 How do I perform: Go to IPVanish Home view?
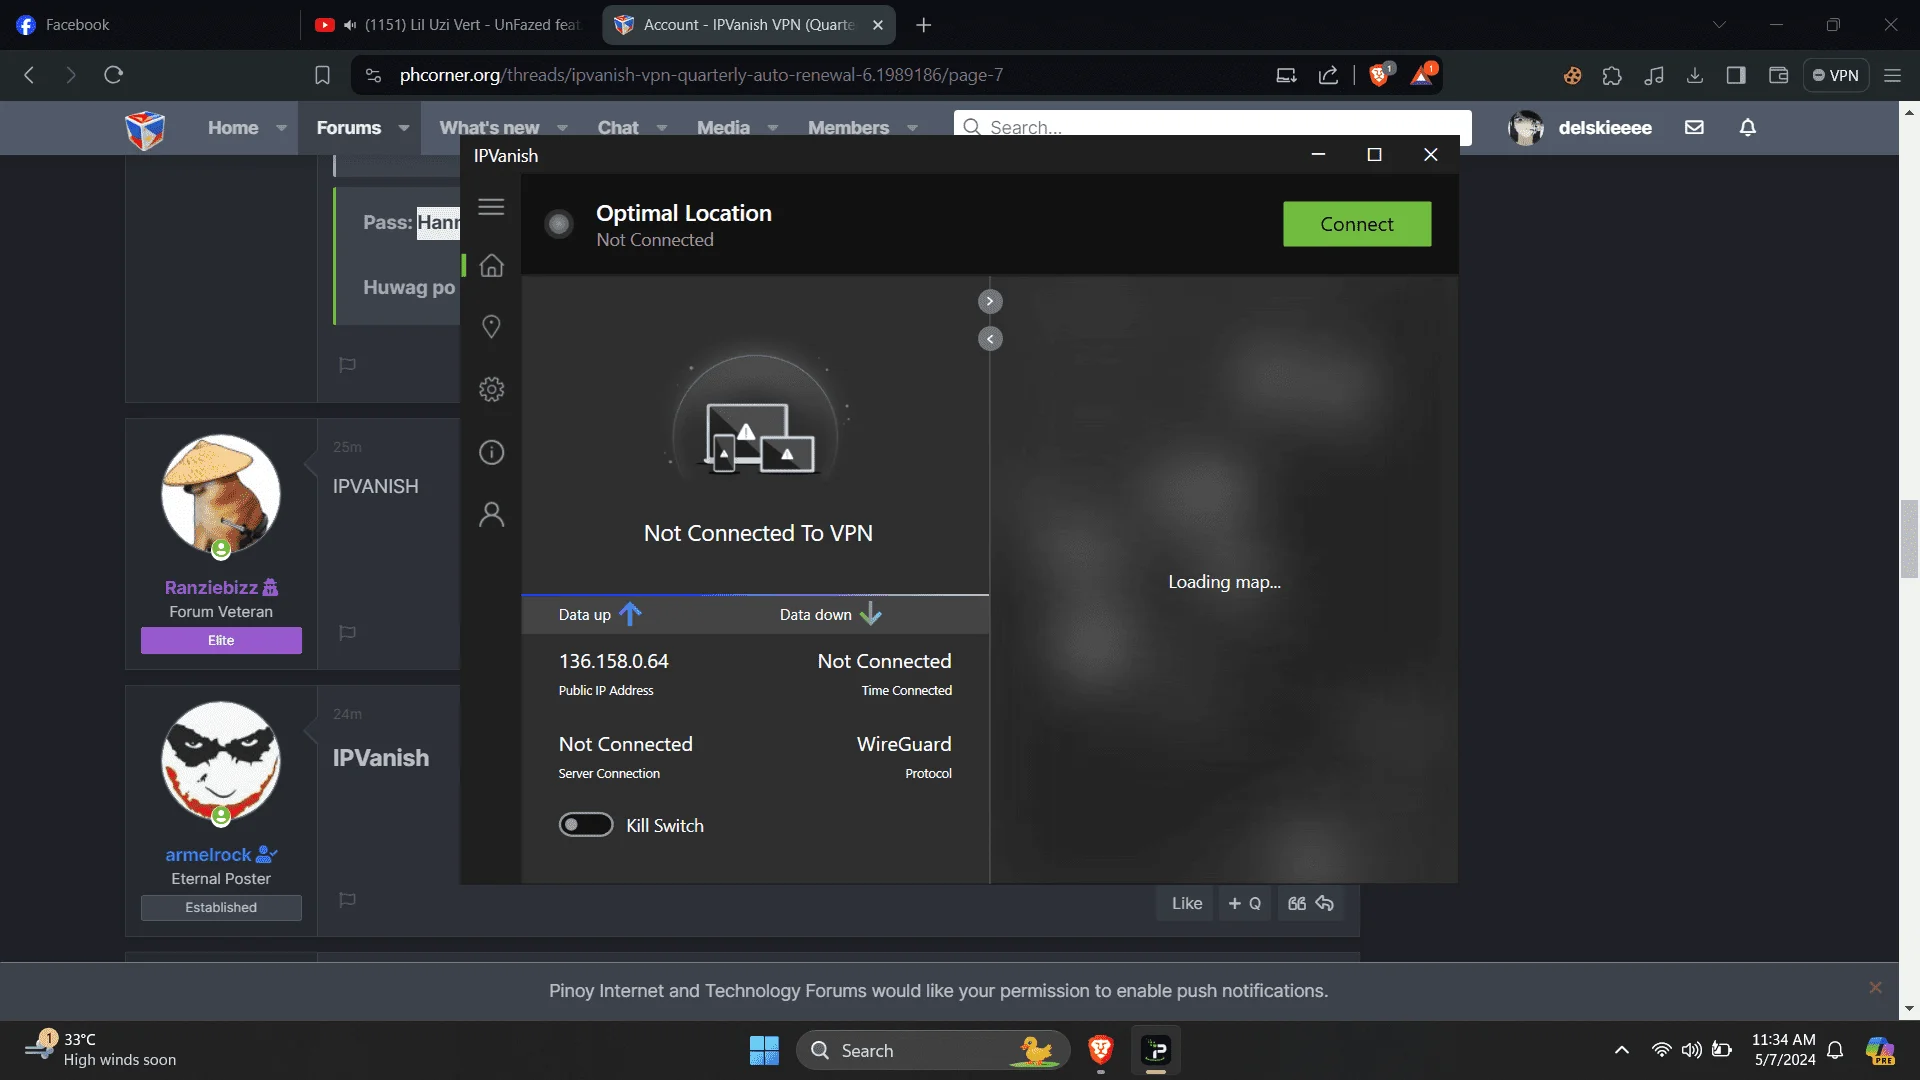491,265
